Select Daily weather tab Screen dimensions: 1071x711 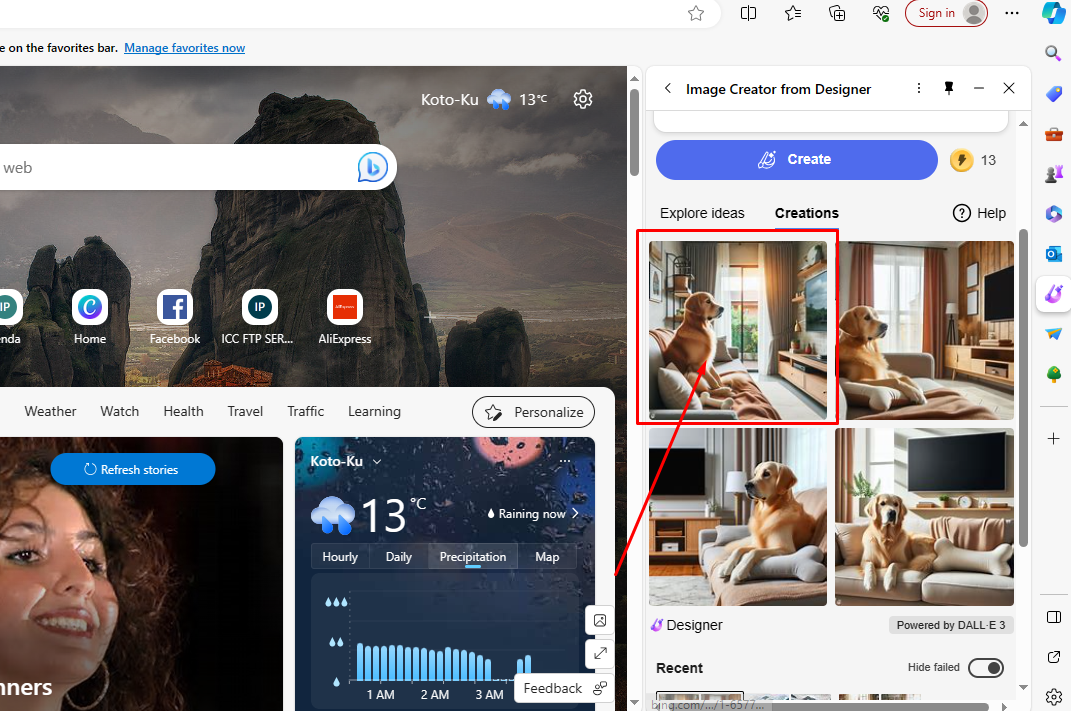398,557
